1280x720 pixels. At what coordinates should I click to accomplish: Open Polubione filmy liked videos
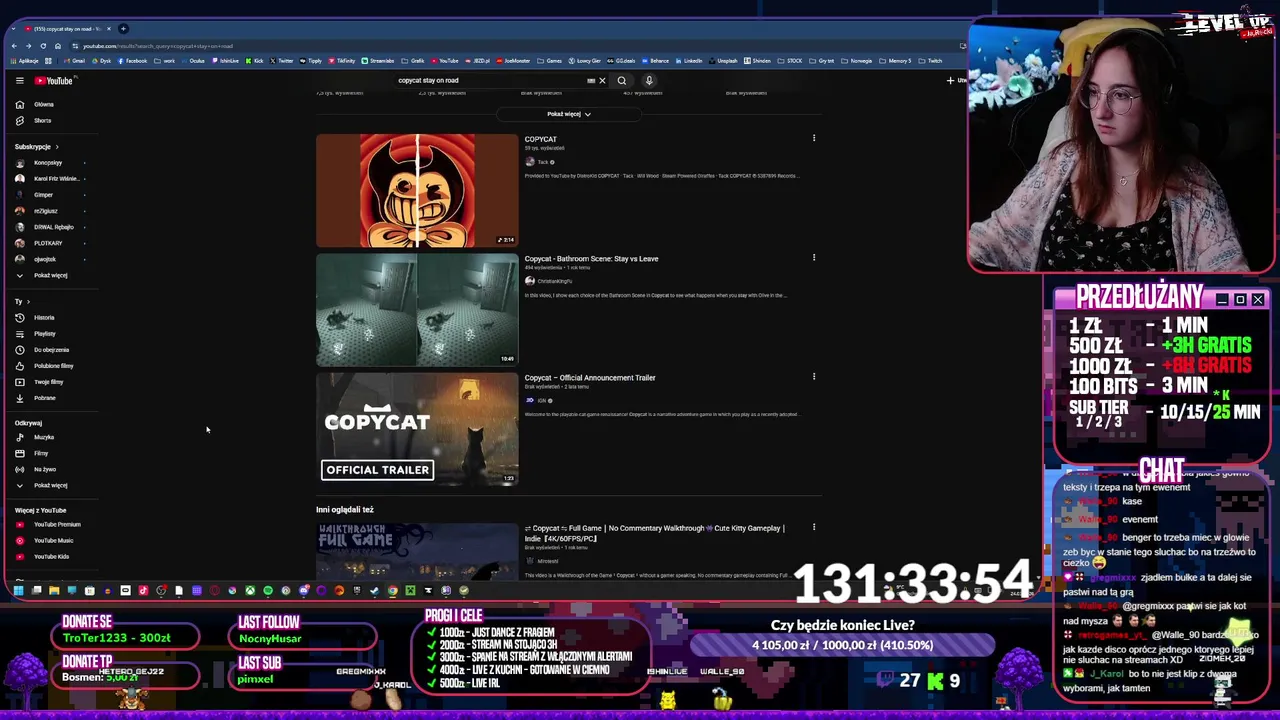[53, 366]
